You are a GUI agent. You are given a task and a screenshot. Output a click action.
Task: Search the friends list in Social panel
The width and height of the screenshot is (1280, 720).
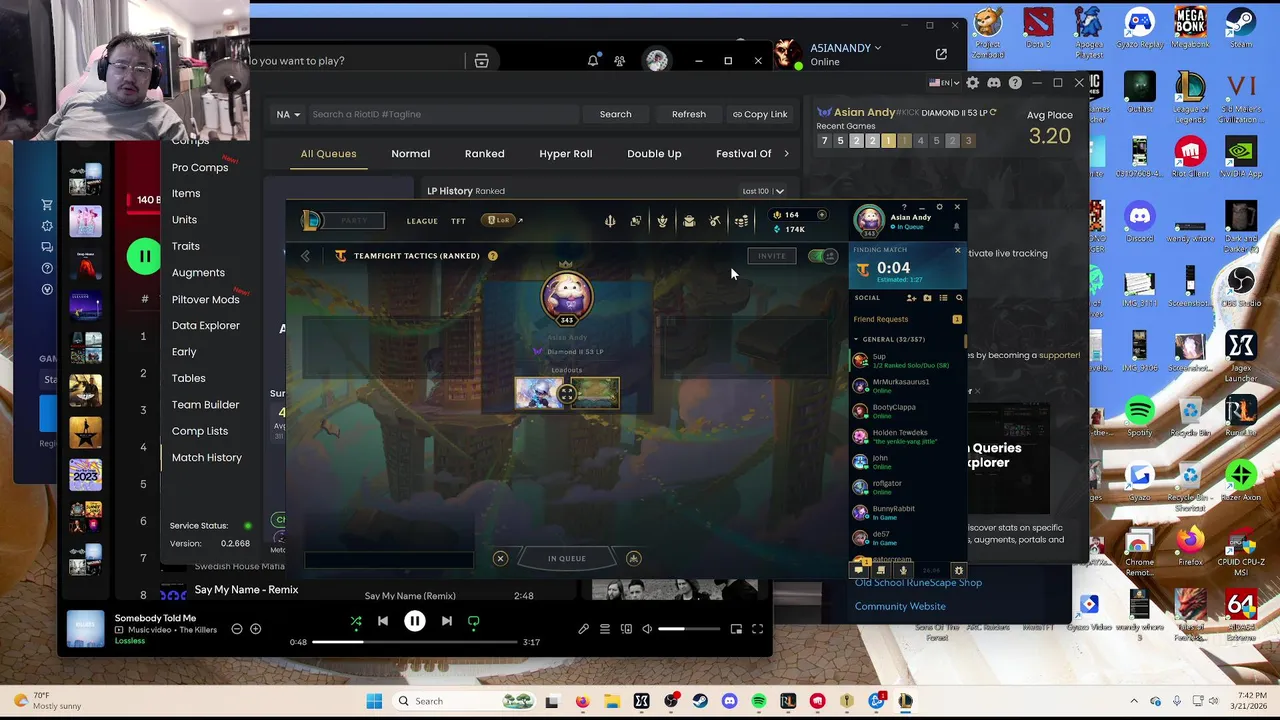click(959, 298)
